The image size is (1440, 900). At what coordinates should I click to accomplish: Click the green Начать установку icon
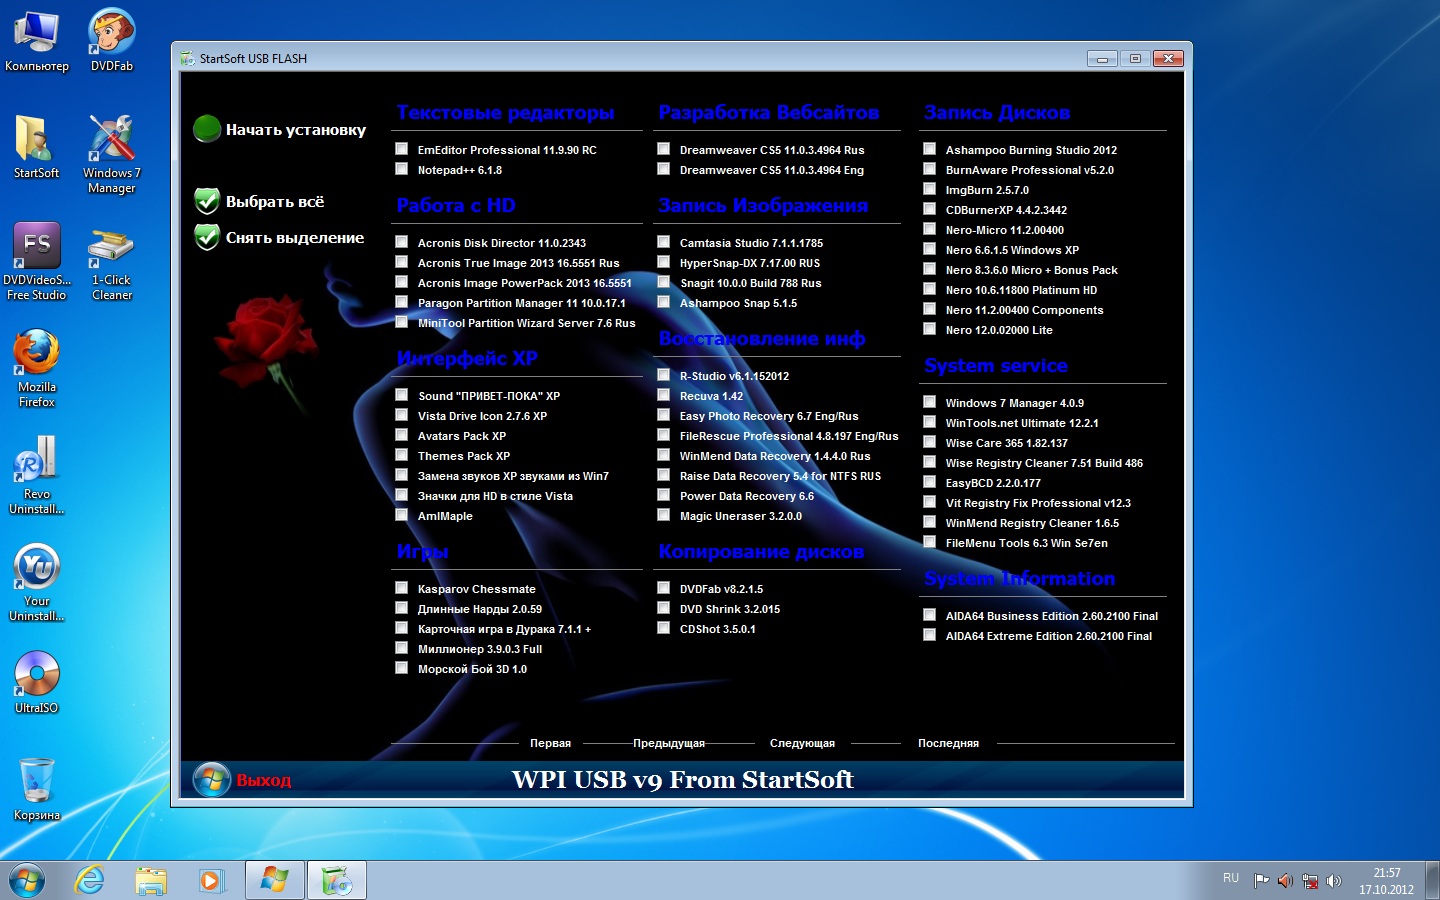click(207, 129)
